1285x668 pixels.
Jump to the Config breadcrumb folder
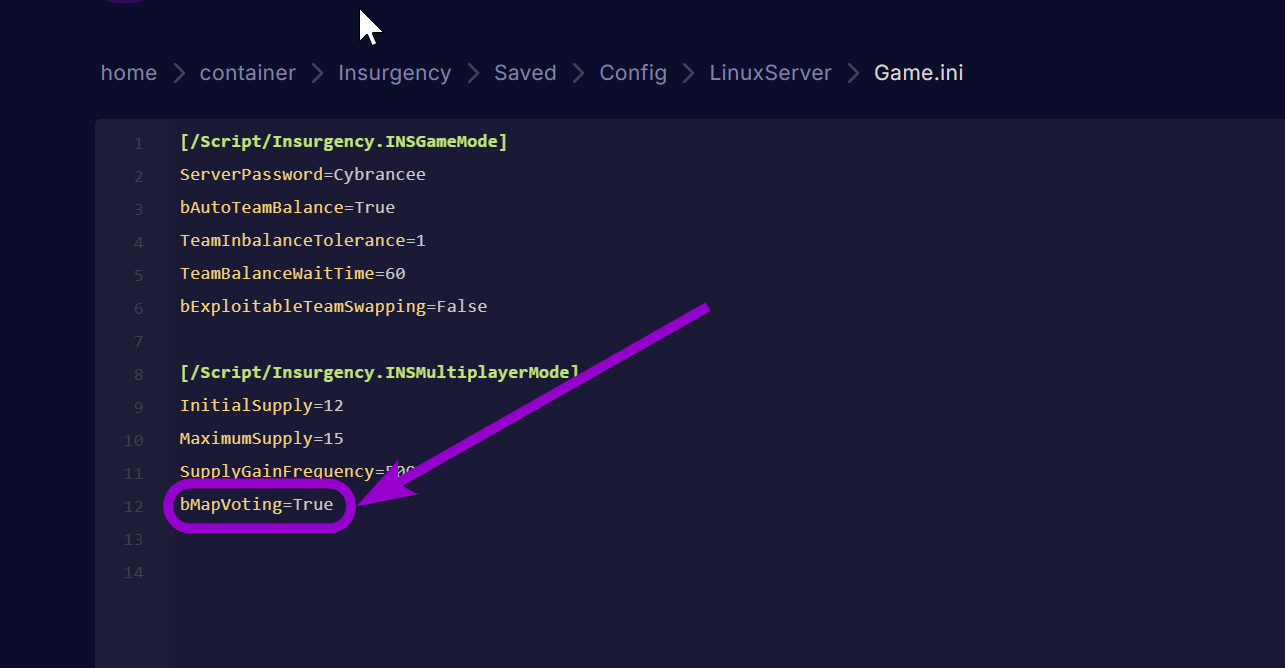pos(633,73)
